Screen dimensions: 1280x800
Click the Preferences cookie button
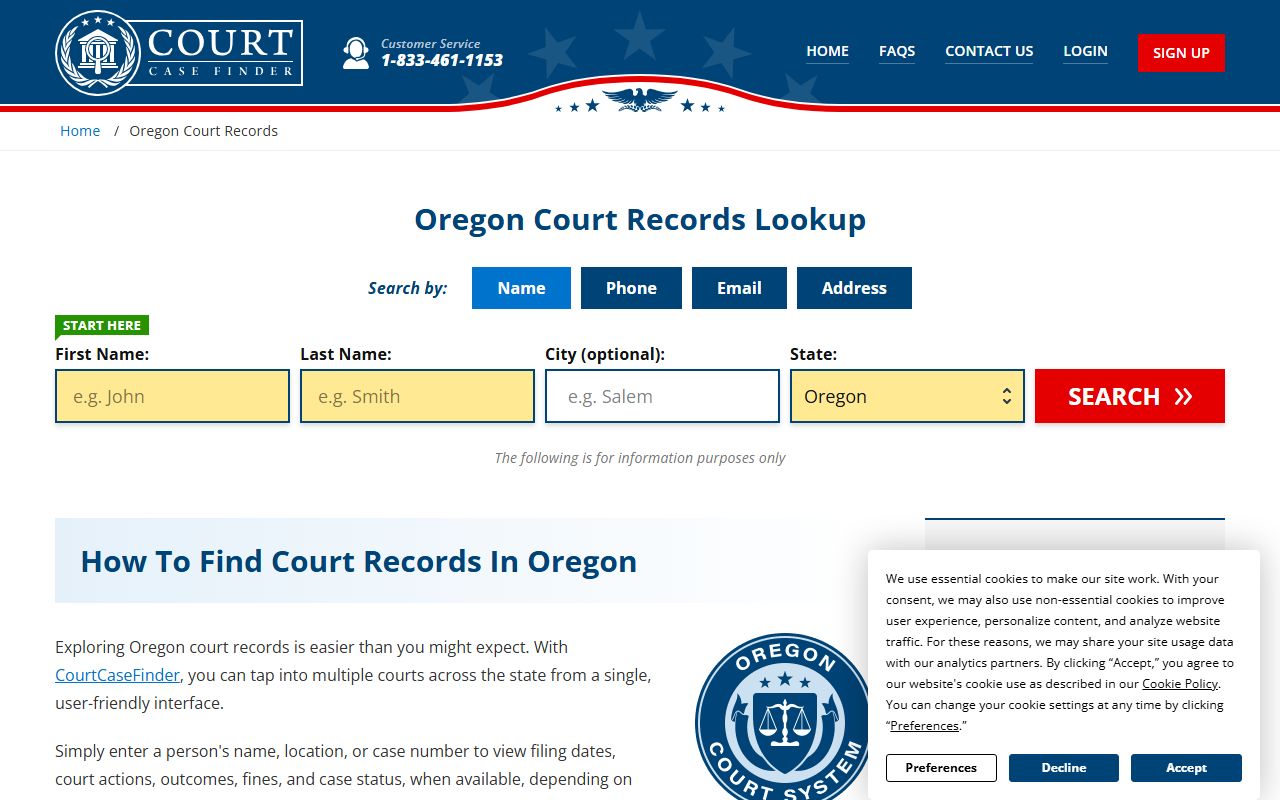pos(941,768)
